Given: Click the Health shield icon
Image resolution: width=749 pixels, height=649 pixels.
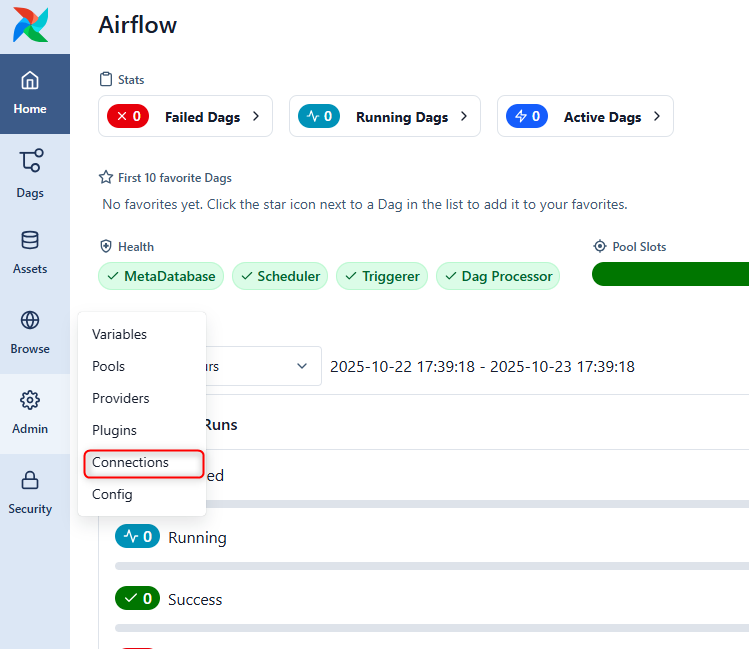Looking at the screenshot, I should [x=106, y=246].
